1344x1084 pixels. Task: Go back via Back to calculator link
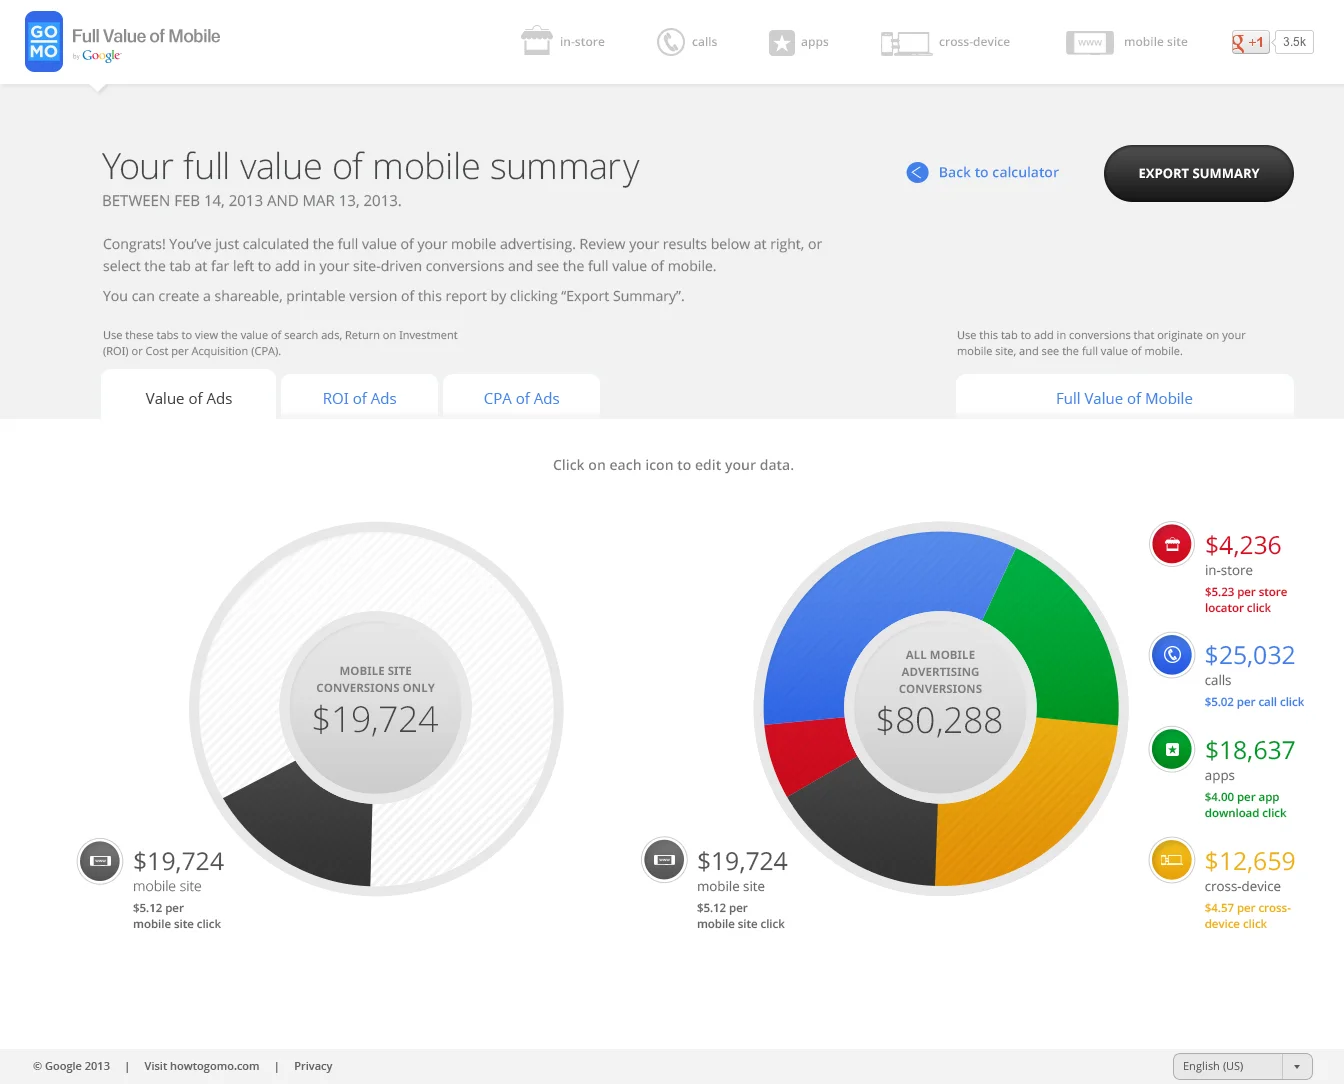point(998,172)
